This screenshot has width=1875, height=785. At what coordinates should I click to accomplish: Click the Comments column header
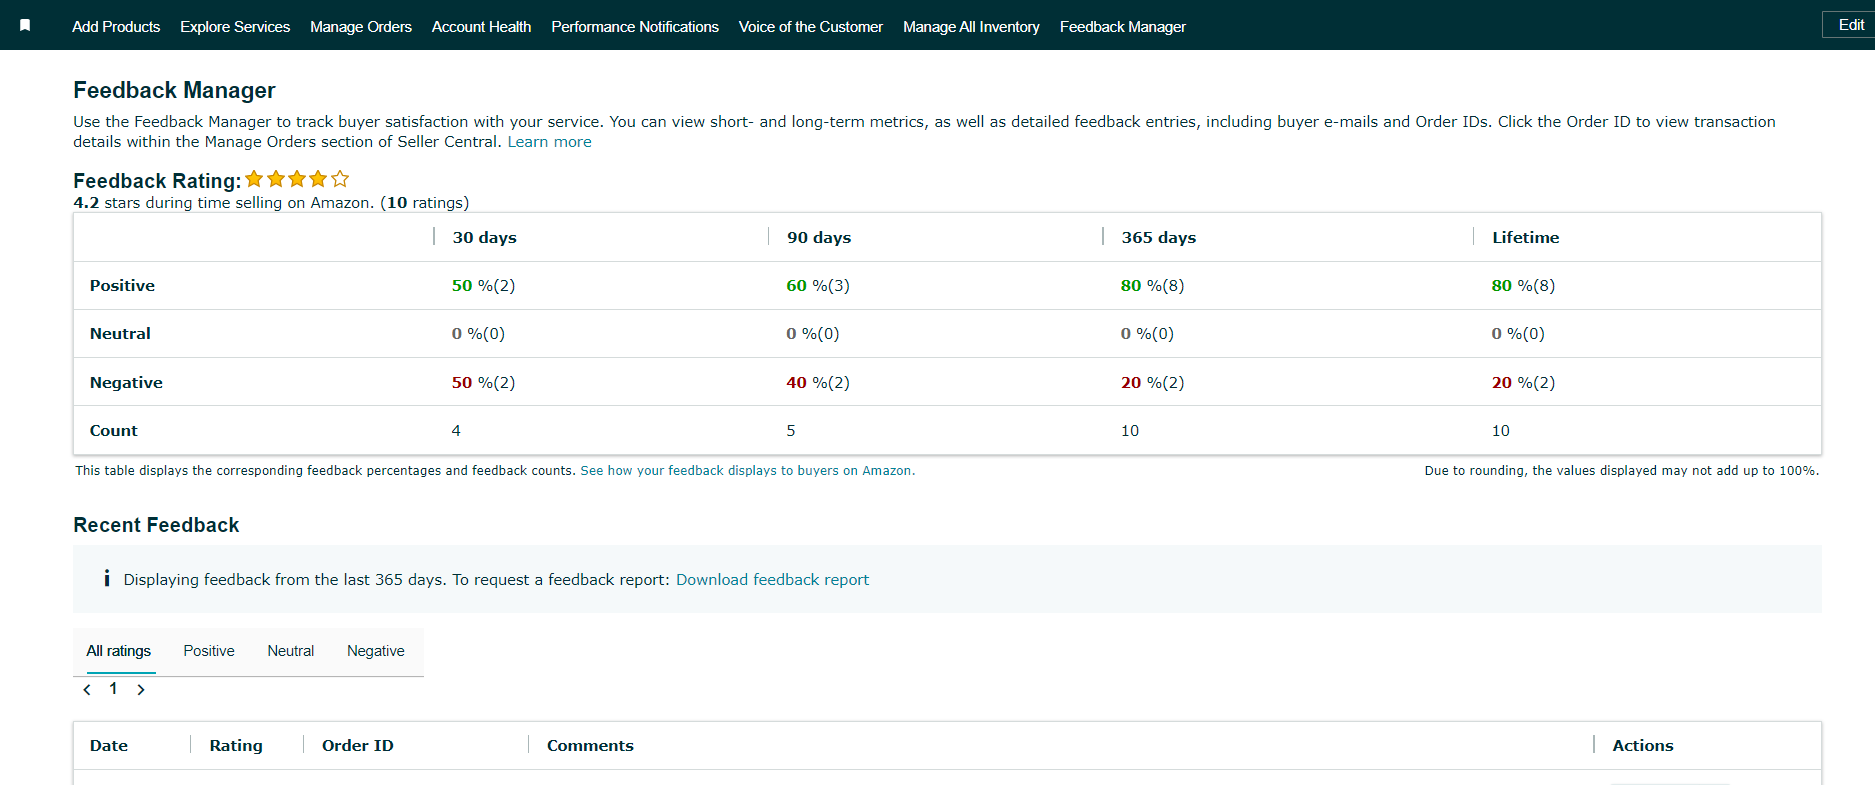590,745
